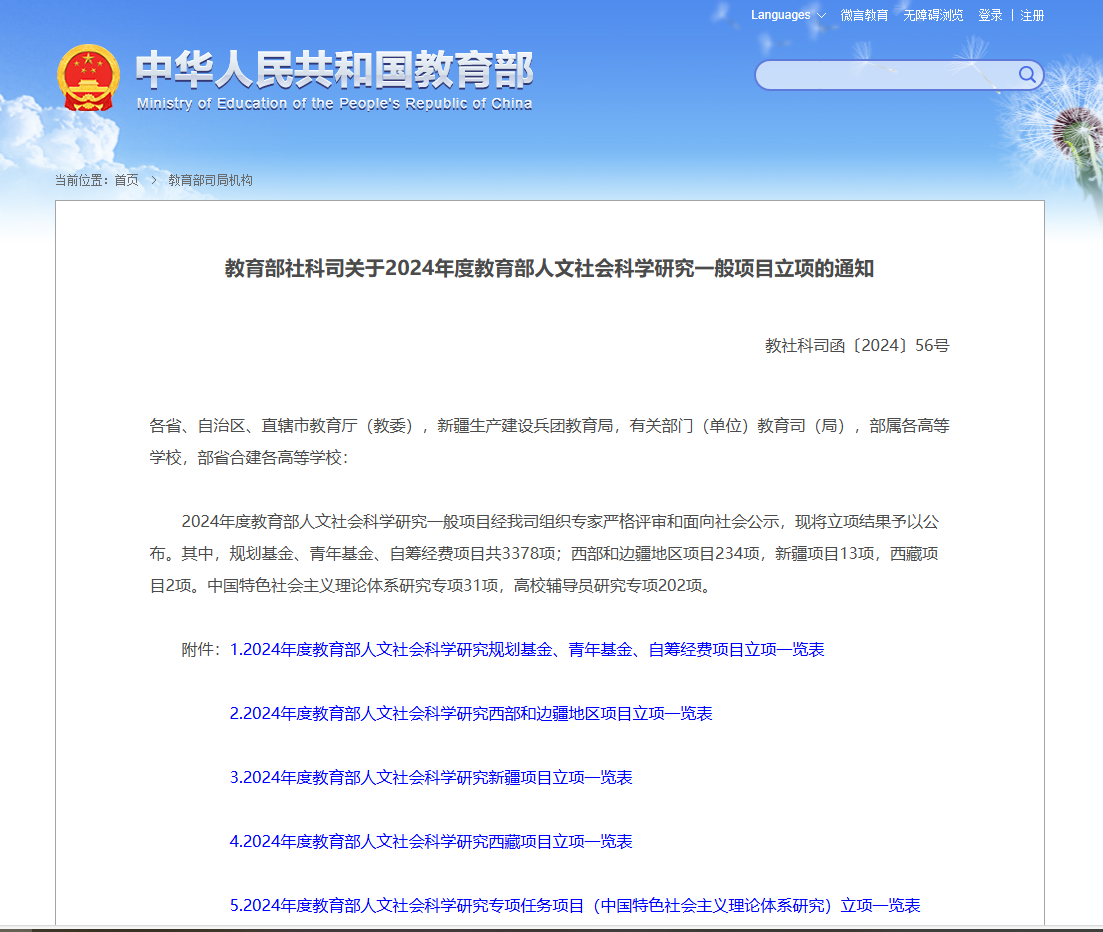Open the Languages dropdown
This screenshot has width=1103, height=932.
pos(788,15)
